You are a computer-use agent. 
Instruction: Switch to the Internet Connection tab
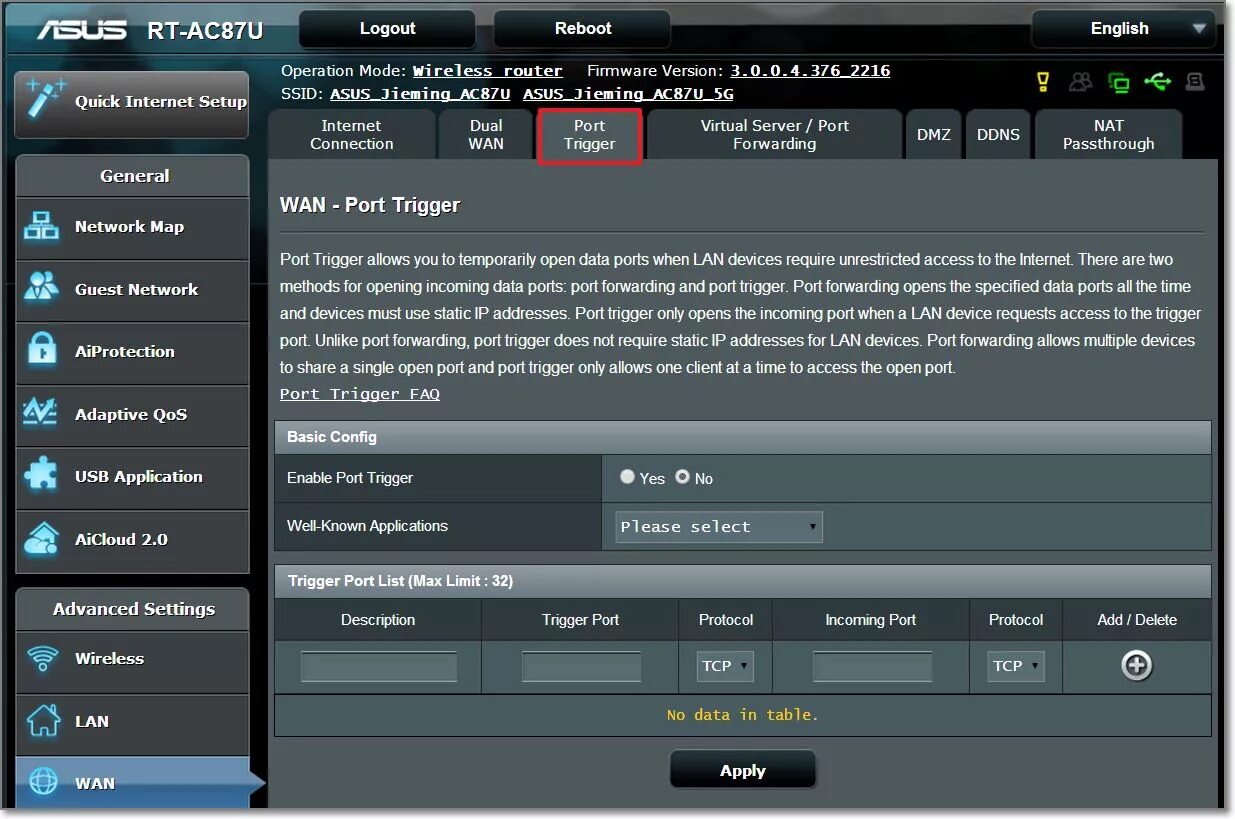point(352,135)
